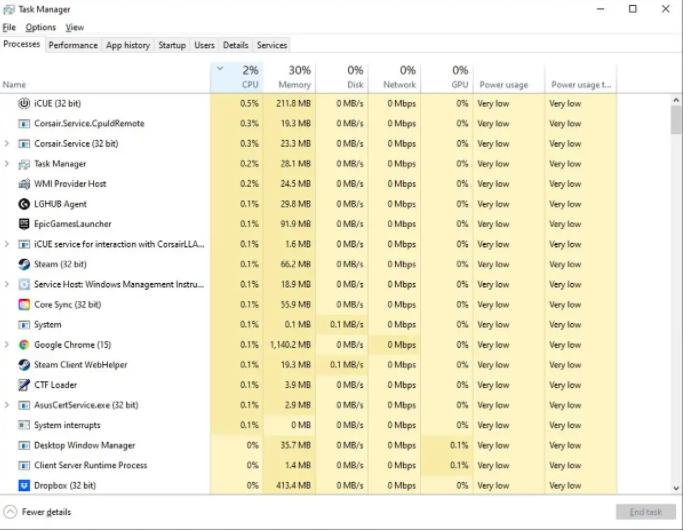
Task: Click the vertical scrollbar thumb
Action: [676, 120]
